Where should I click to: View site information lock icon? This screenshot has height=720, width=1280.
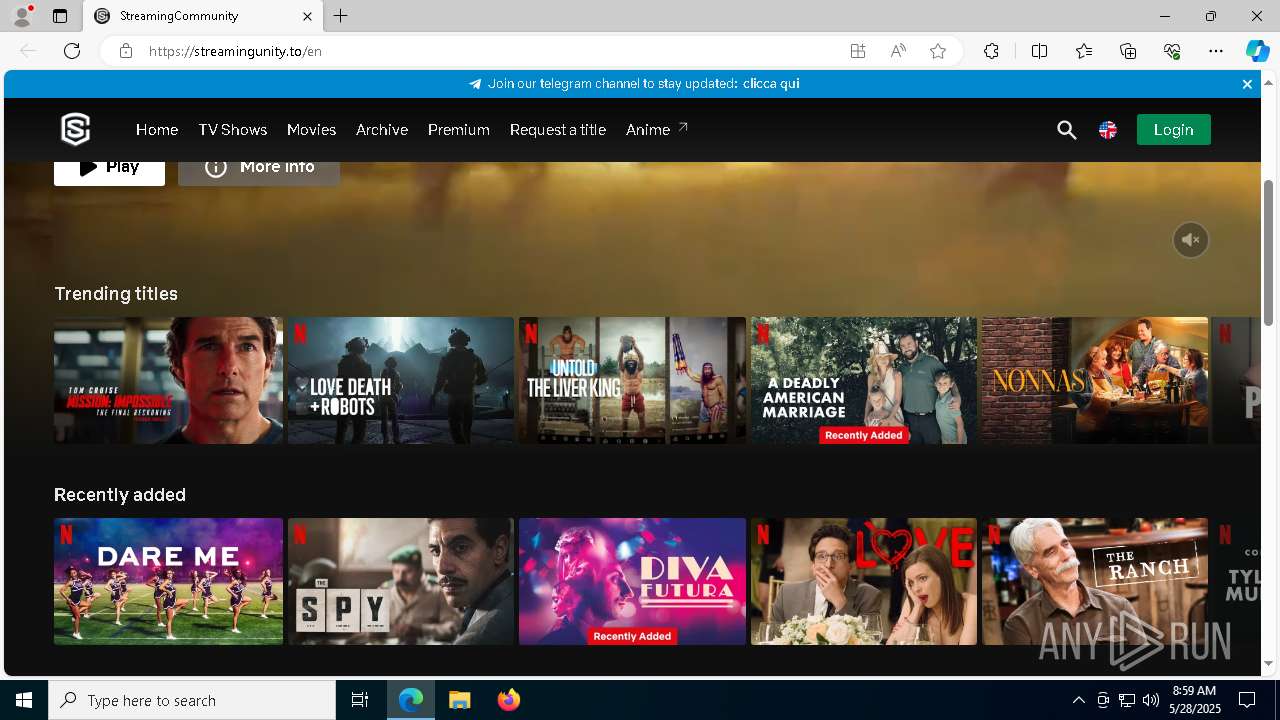click(126, 51)
